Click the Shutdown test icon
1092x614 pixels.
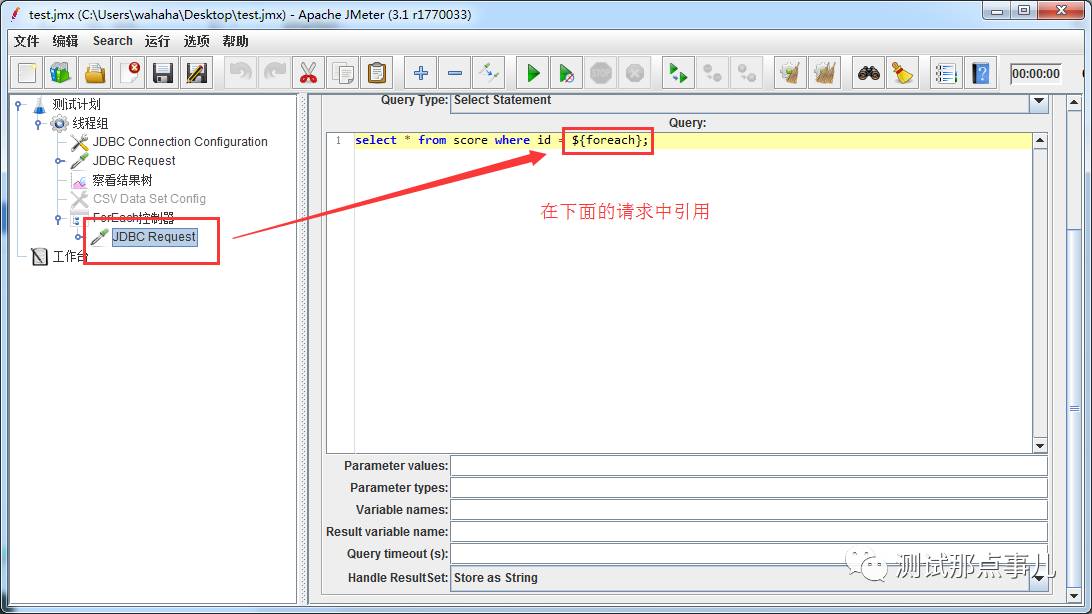click(634, 72)
